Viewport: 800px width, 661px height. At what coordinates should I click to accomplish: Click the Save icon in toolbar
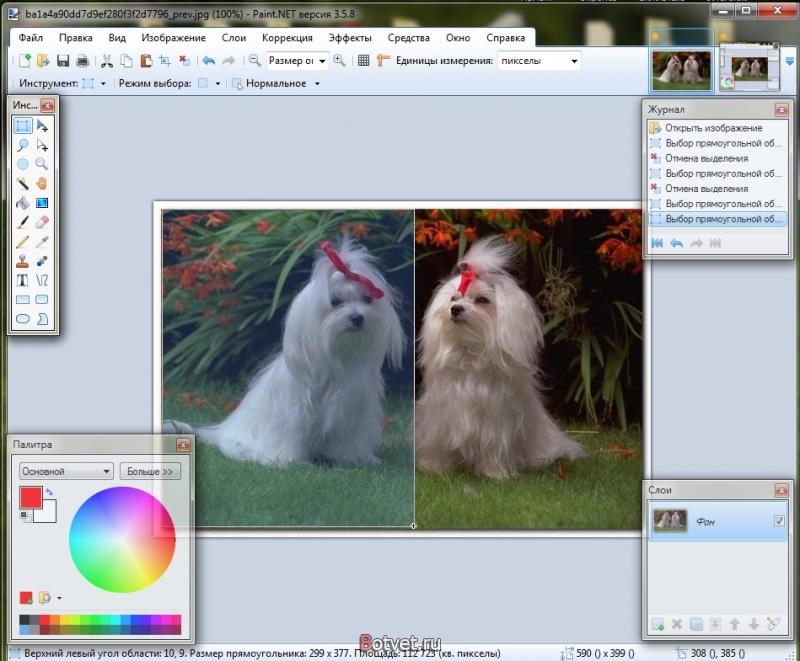(63, 61)
